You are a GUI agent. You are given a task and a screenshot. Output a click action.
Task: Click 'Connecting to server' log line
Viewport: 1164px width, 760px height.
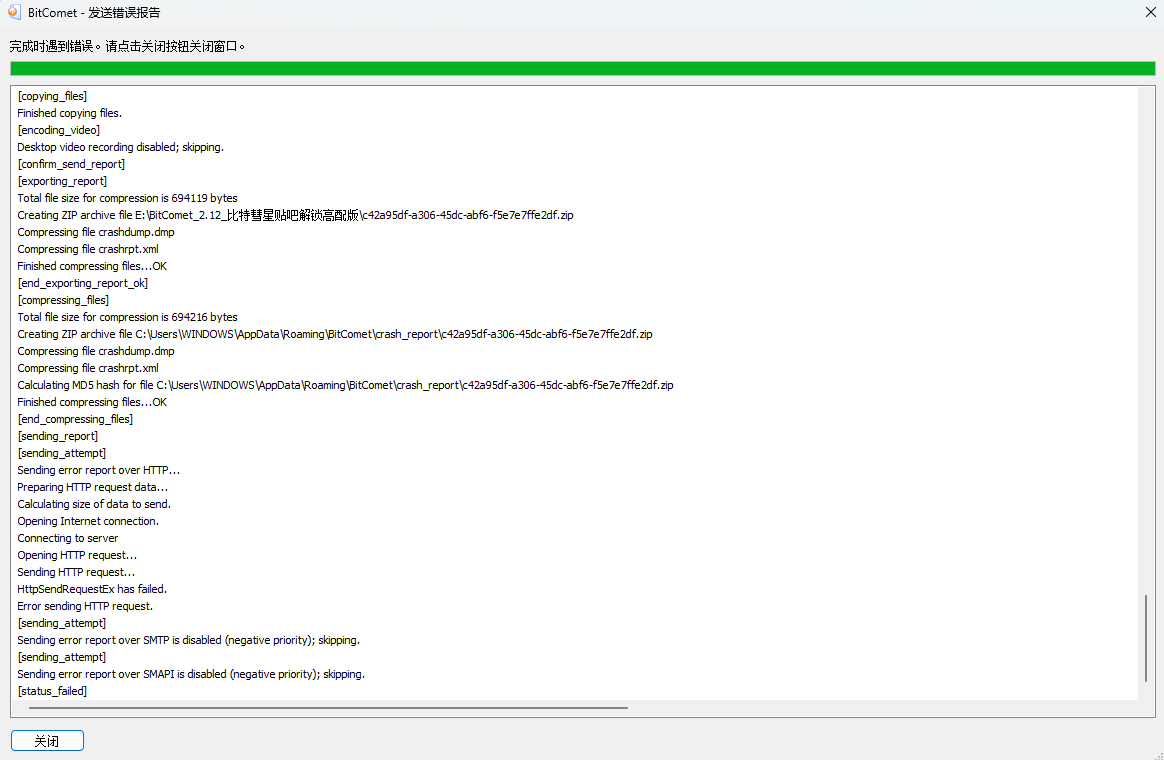coord(68,539)
